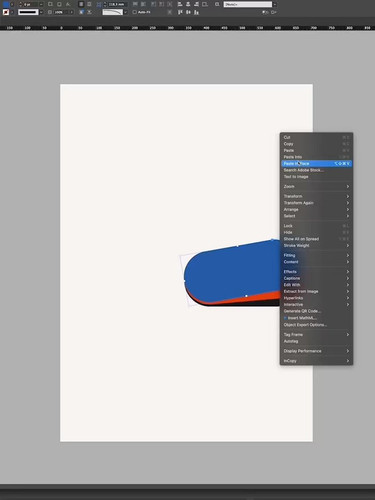Click the horizontal ruler
Screen dimensions: 375x500
coord(187,28)
